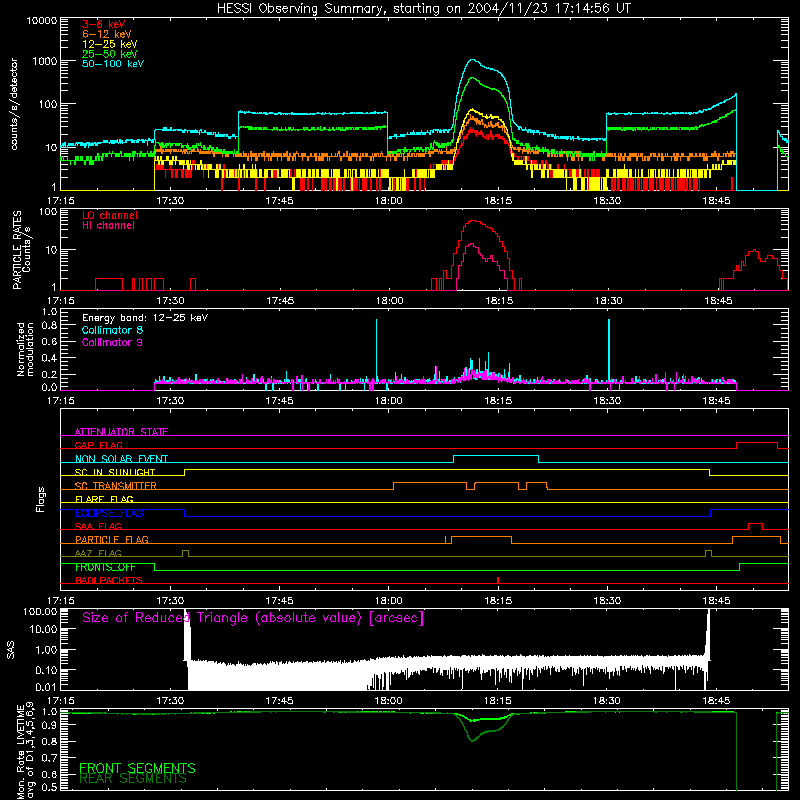The width and height of the screenshot is (800, 800).
Task: Click the BAD_PACKETS red spike marker
Action: coord(497,580)
